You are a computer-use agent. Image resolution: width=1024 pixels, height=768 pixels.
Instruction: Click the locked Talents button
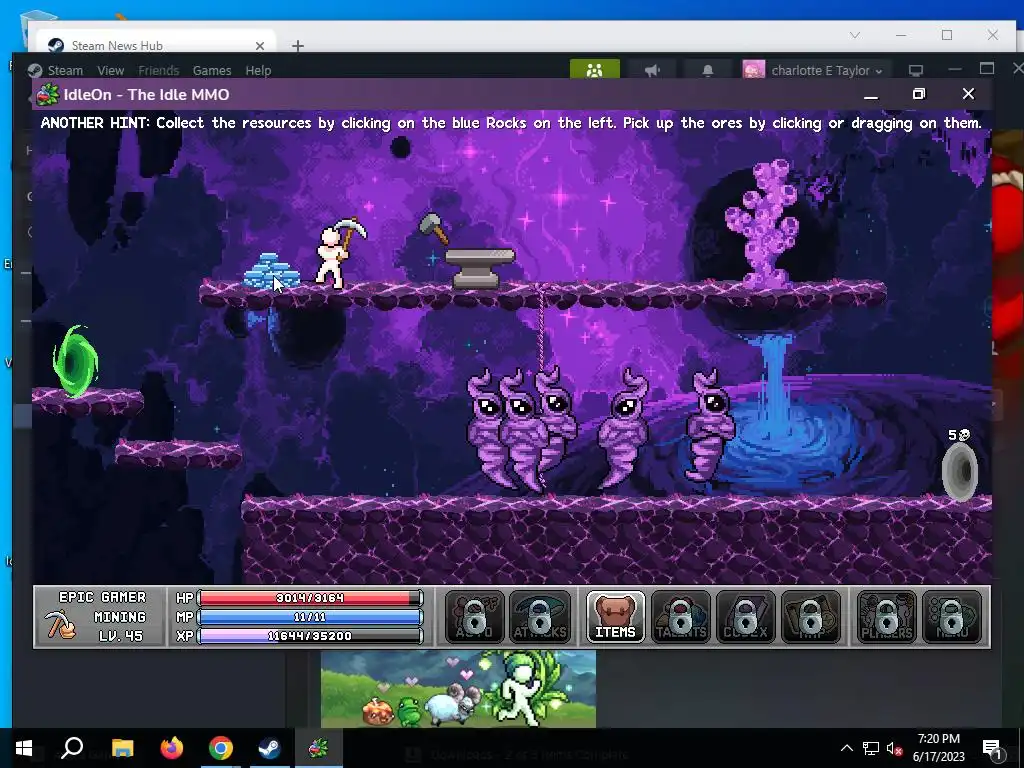(x=680, y=617)
